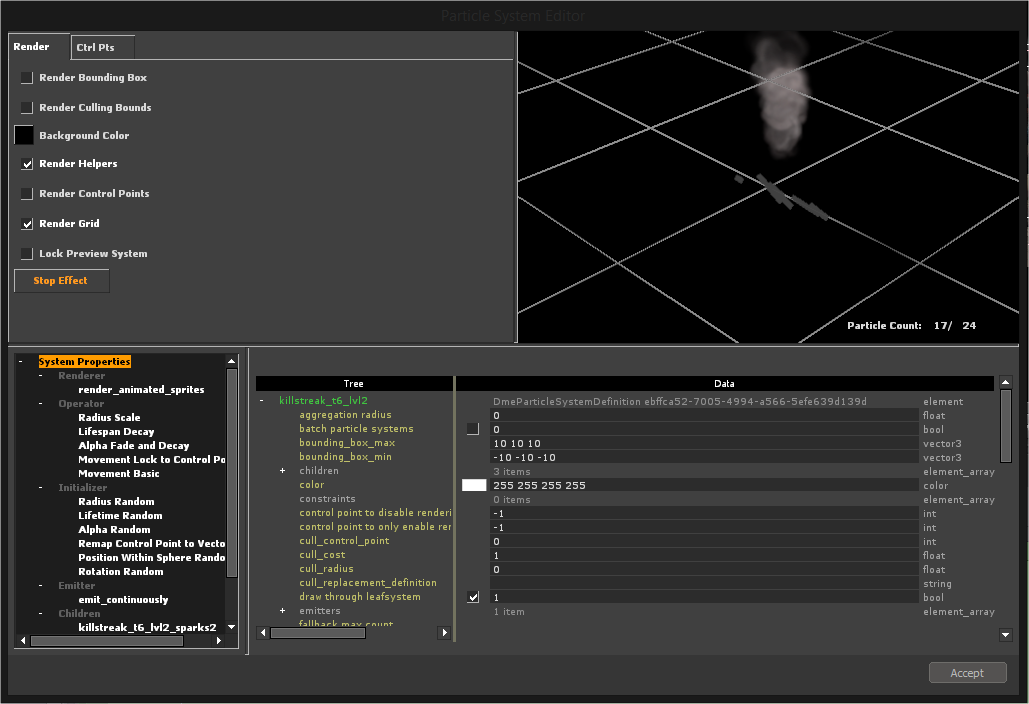This screenshot has height=704, width=1029.
Task: Click left arrow of Tree column scrollbar
Action: (x=263, y=633)
